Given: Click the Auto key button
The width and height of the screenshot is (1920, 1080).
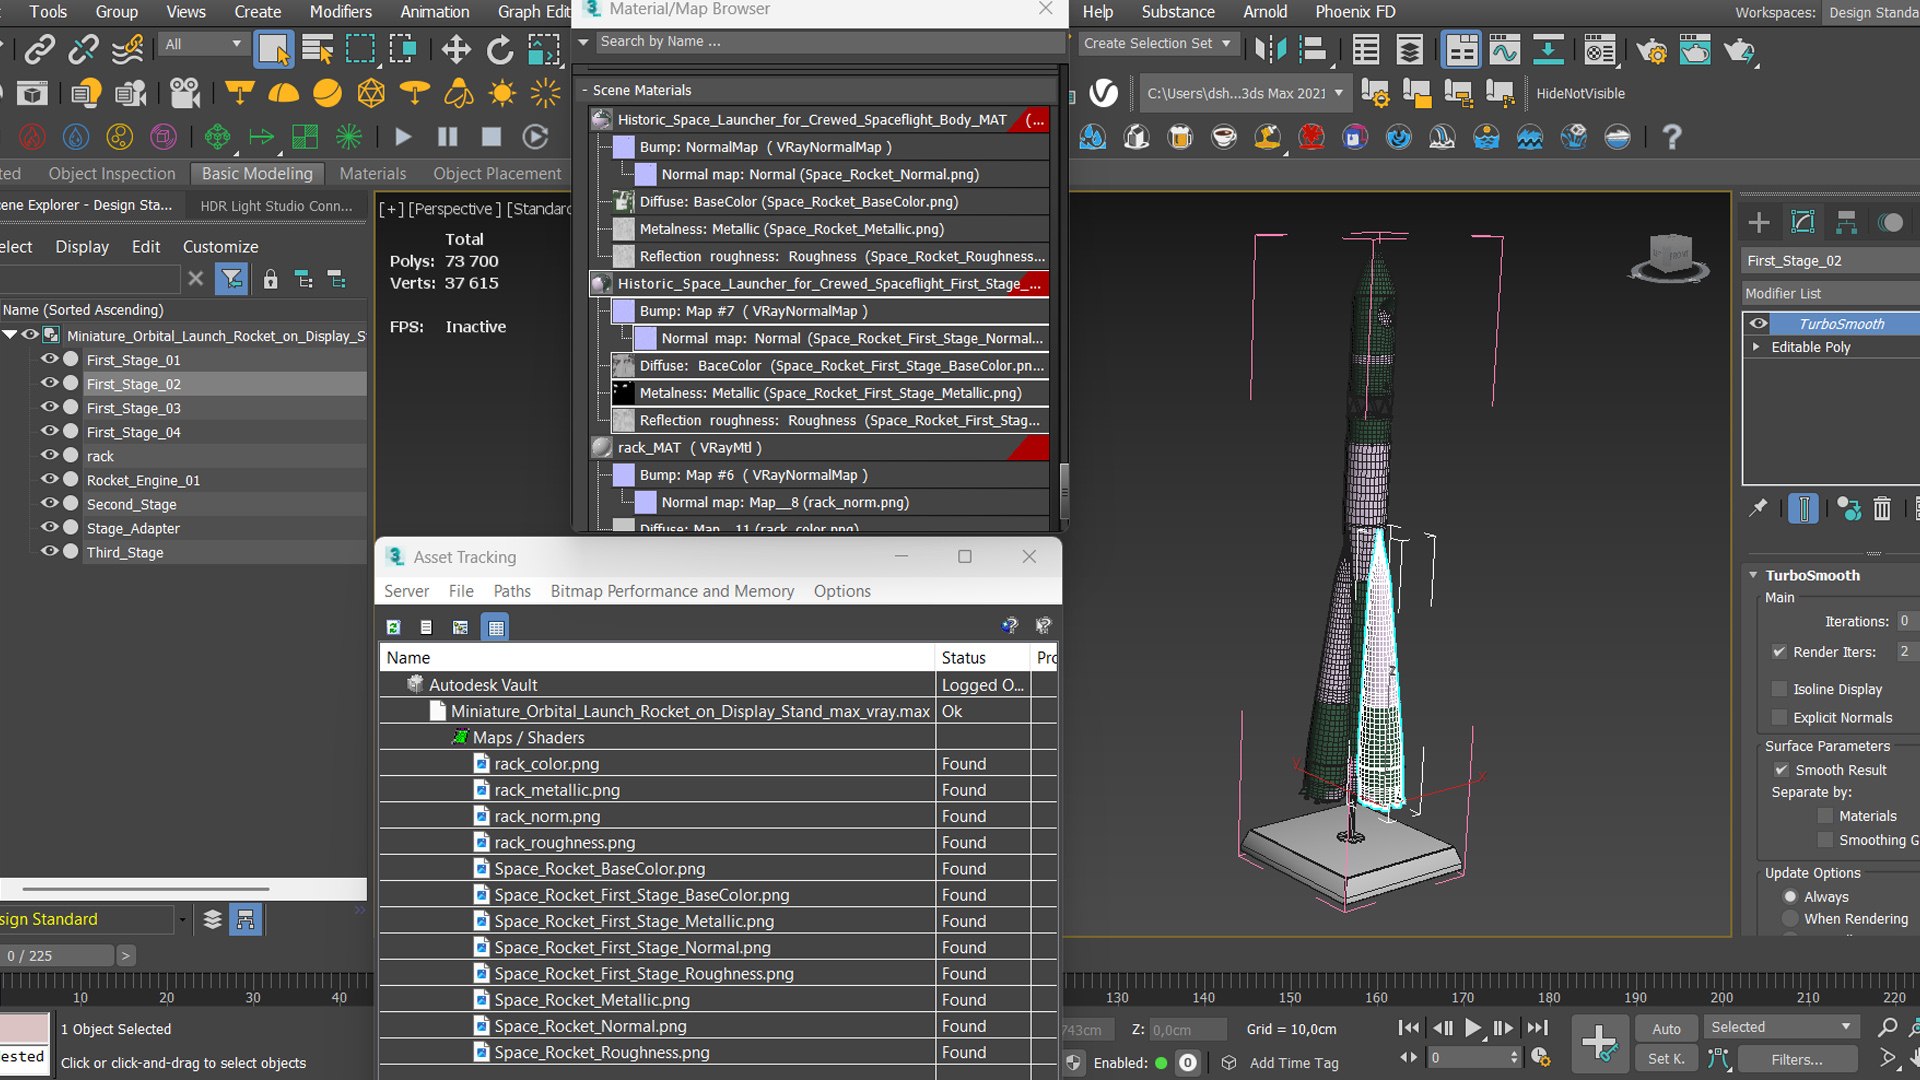Looking at the screenshot, I should (1666, 1028).
